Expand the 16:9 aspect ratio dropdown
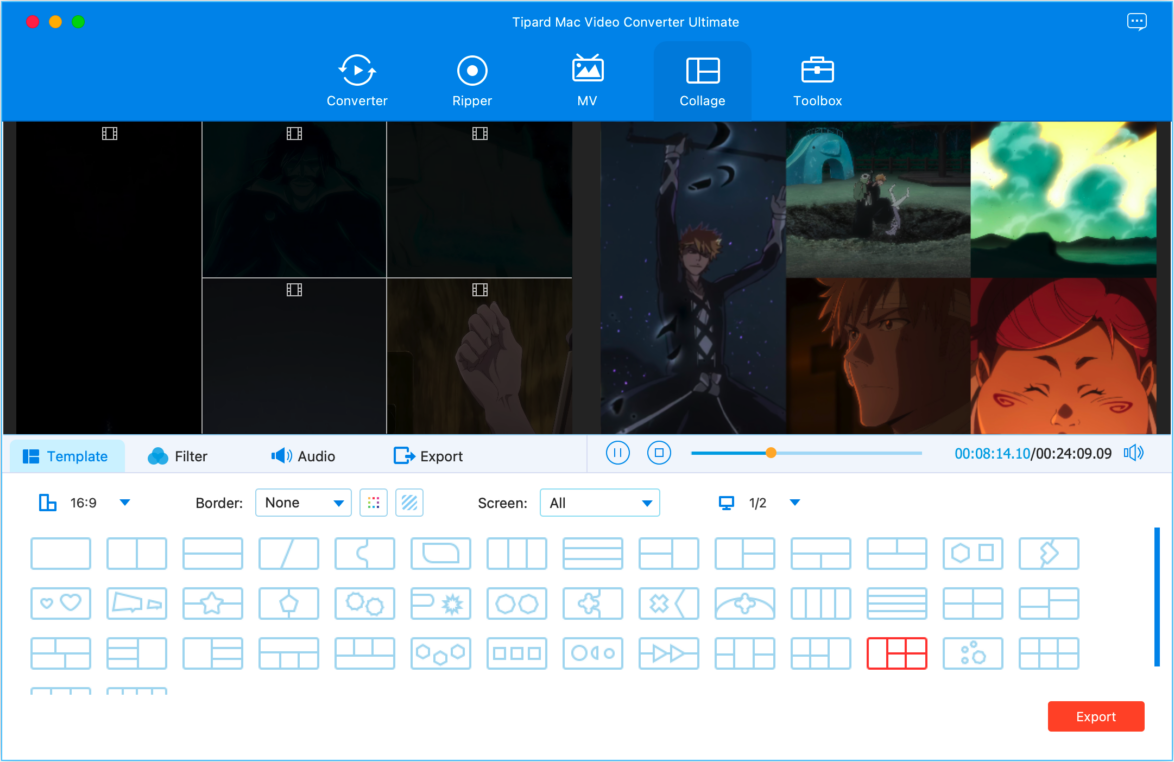The image size is (1174, 762). click(125, 503)
